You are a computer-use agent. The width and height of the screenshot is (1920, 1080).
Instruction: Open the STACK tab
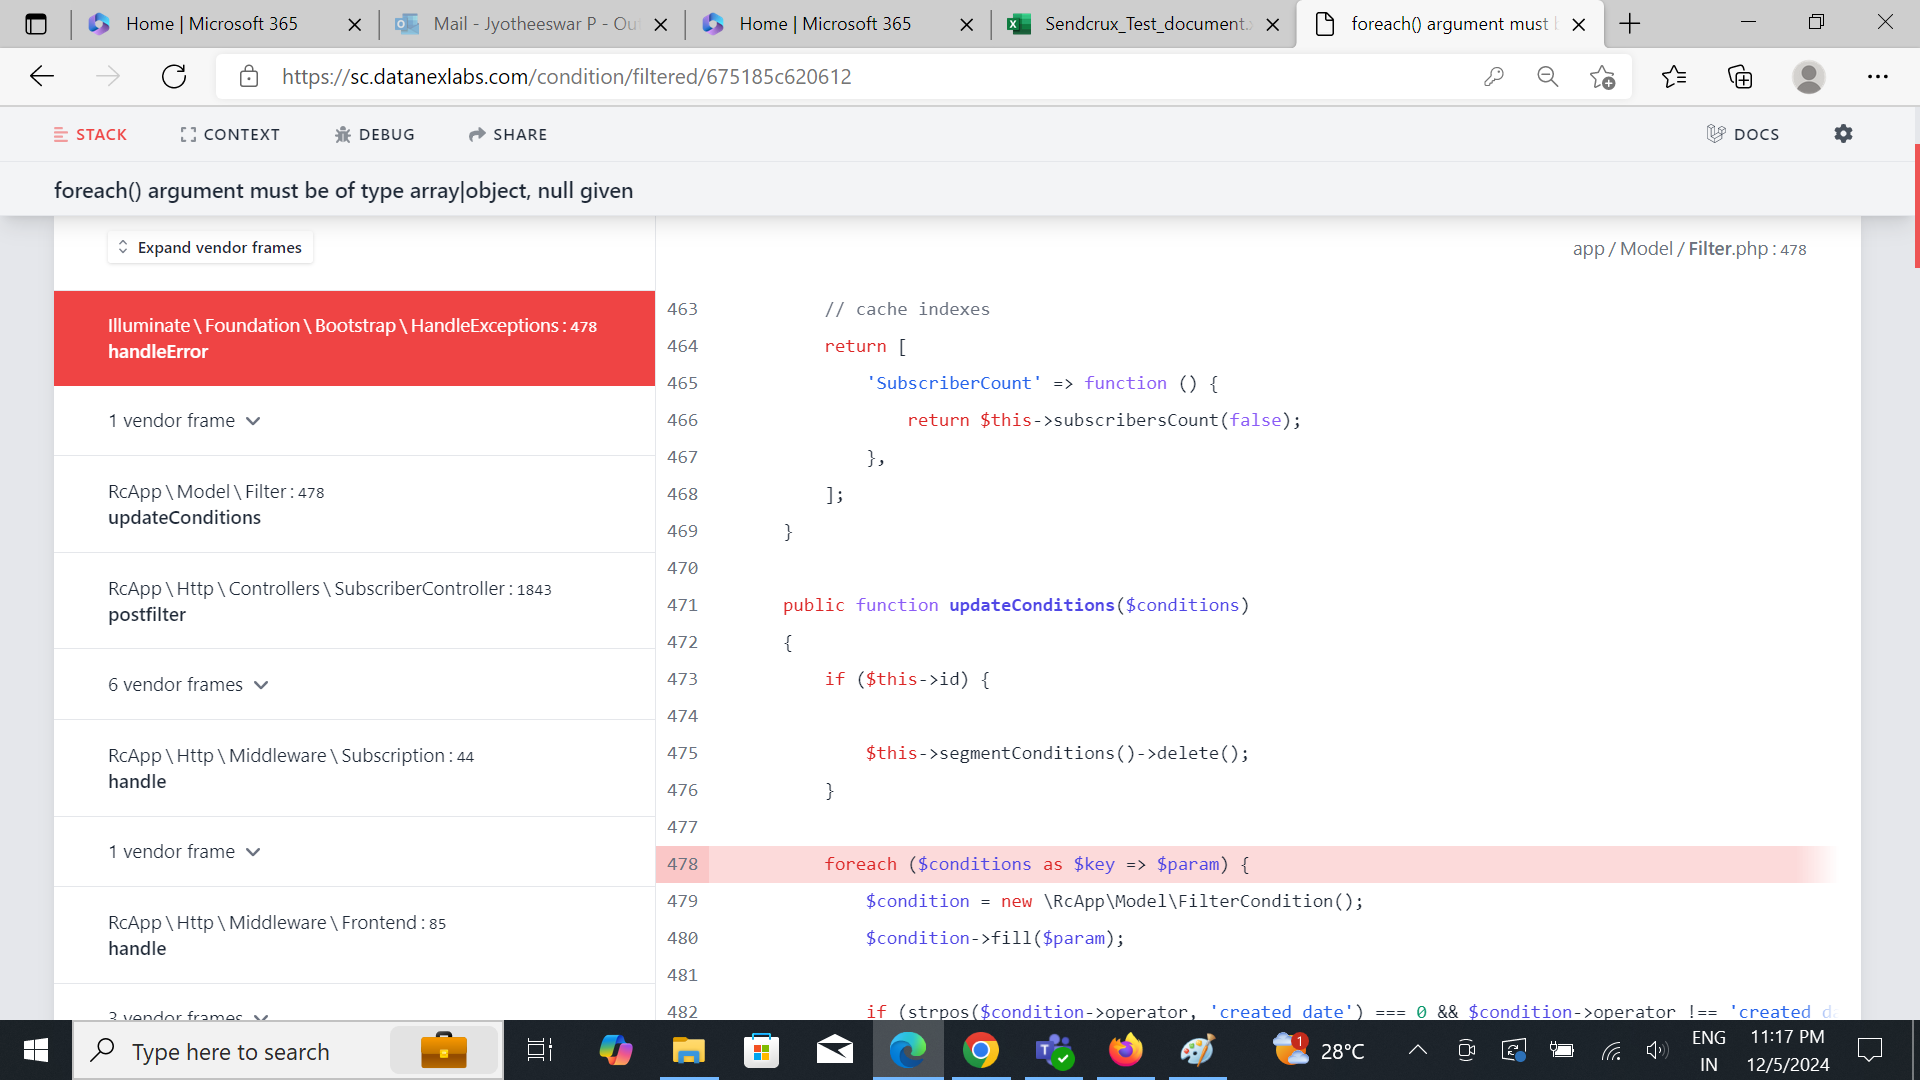pos(90,134)
